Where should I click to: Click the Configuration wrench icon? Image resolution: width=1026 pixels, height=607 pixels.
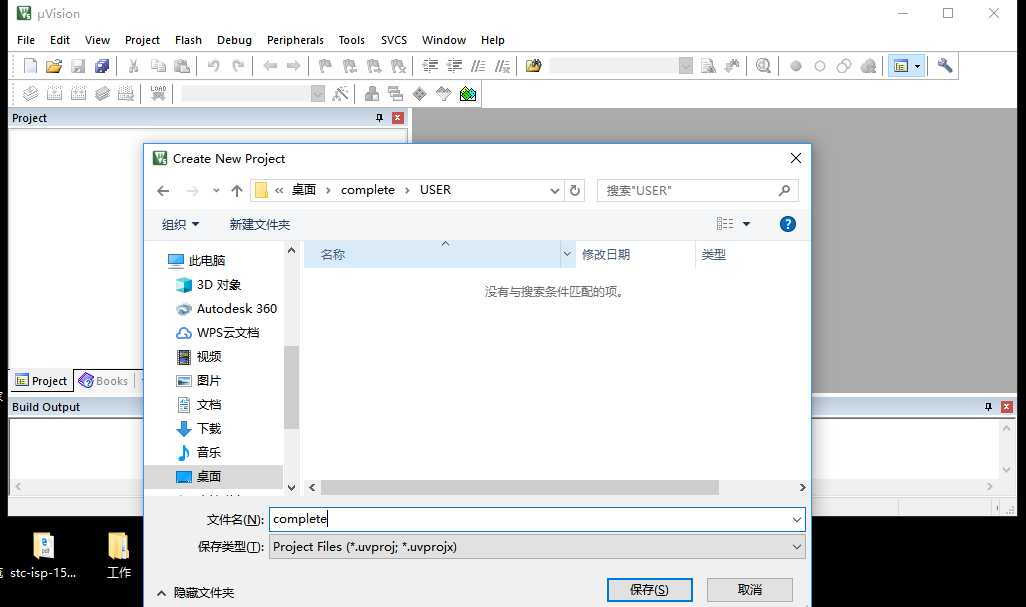coord(944,65)
